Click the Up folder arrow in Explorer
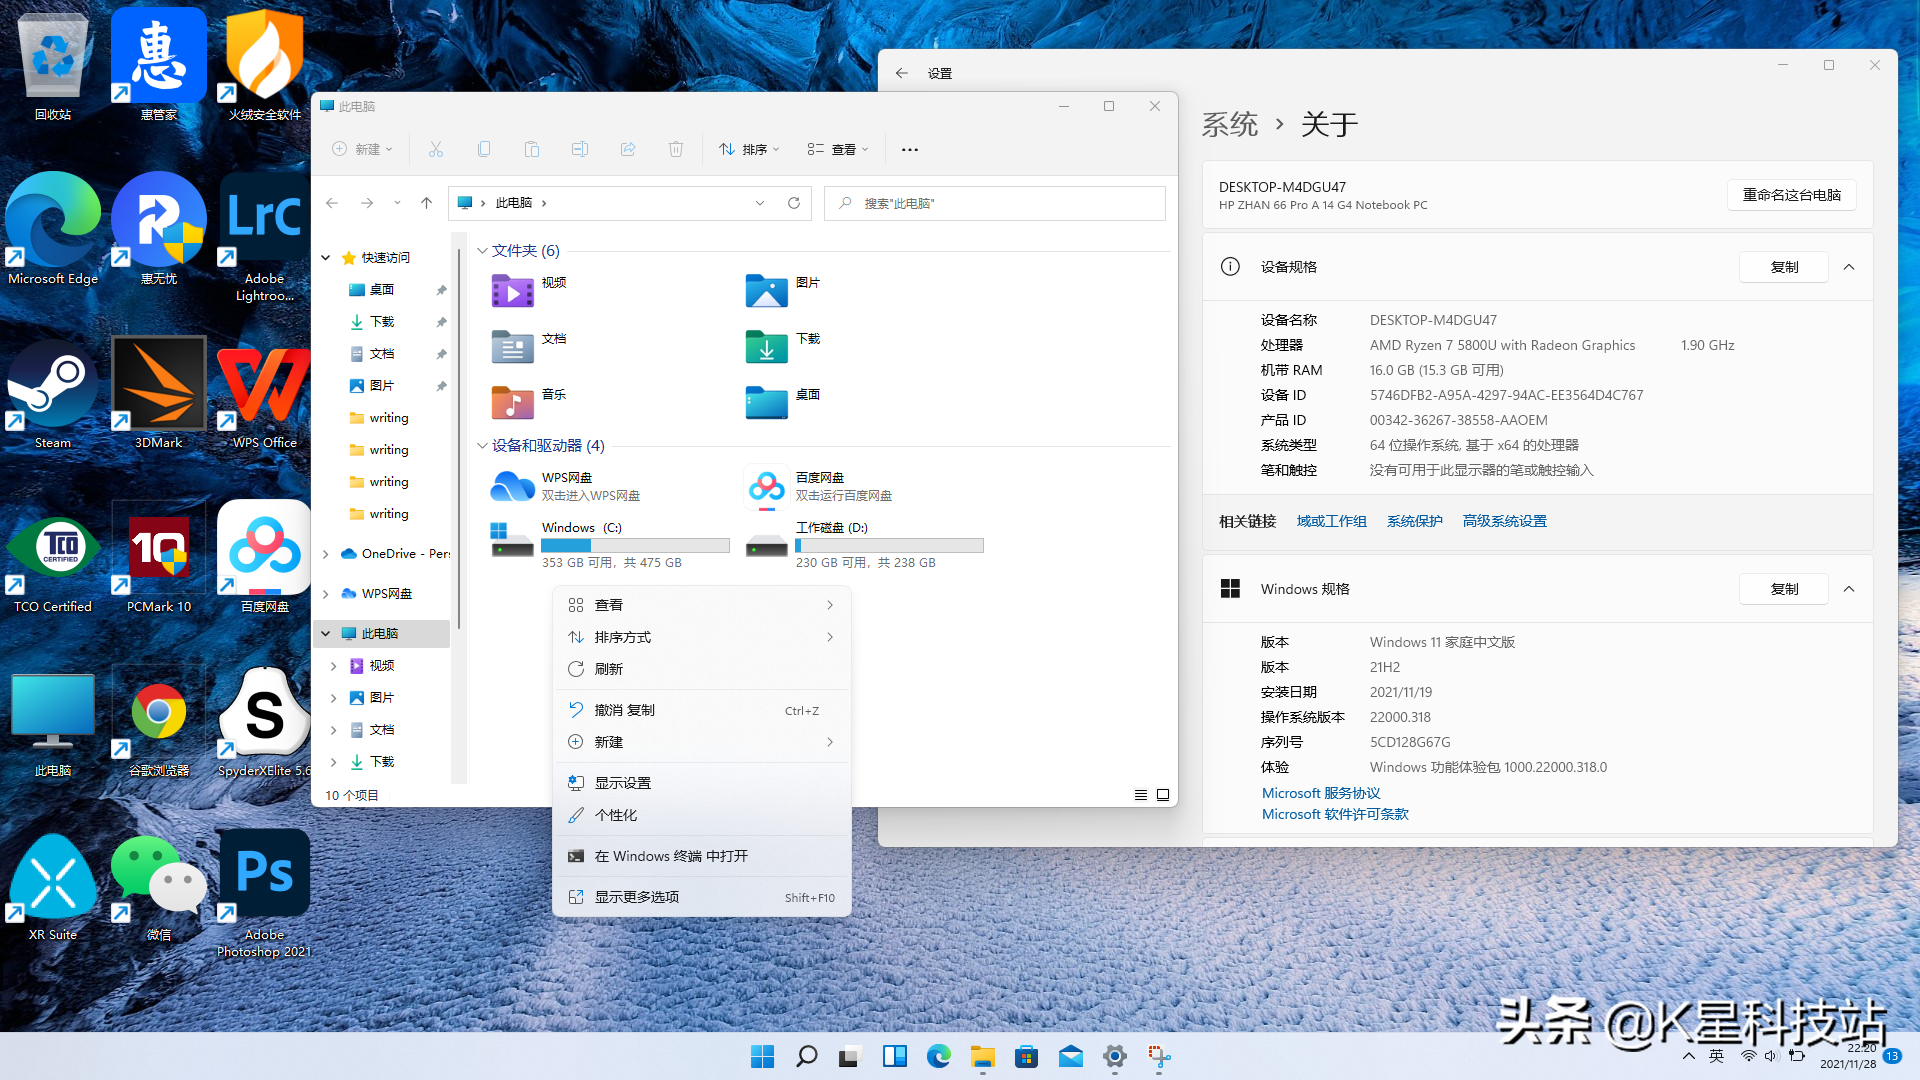 (x=426, y=203)
